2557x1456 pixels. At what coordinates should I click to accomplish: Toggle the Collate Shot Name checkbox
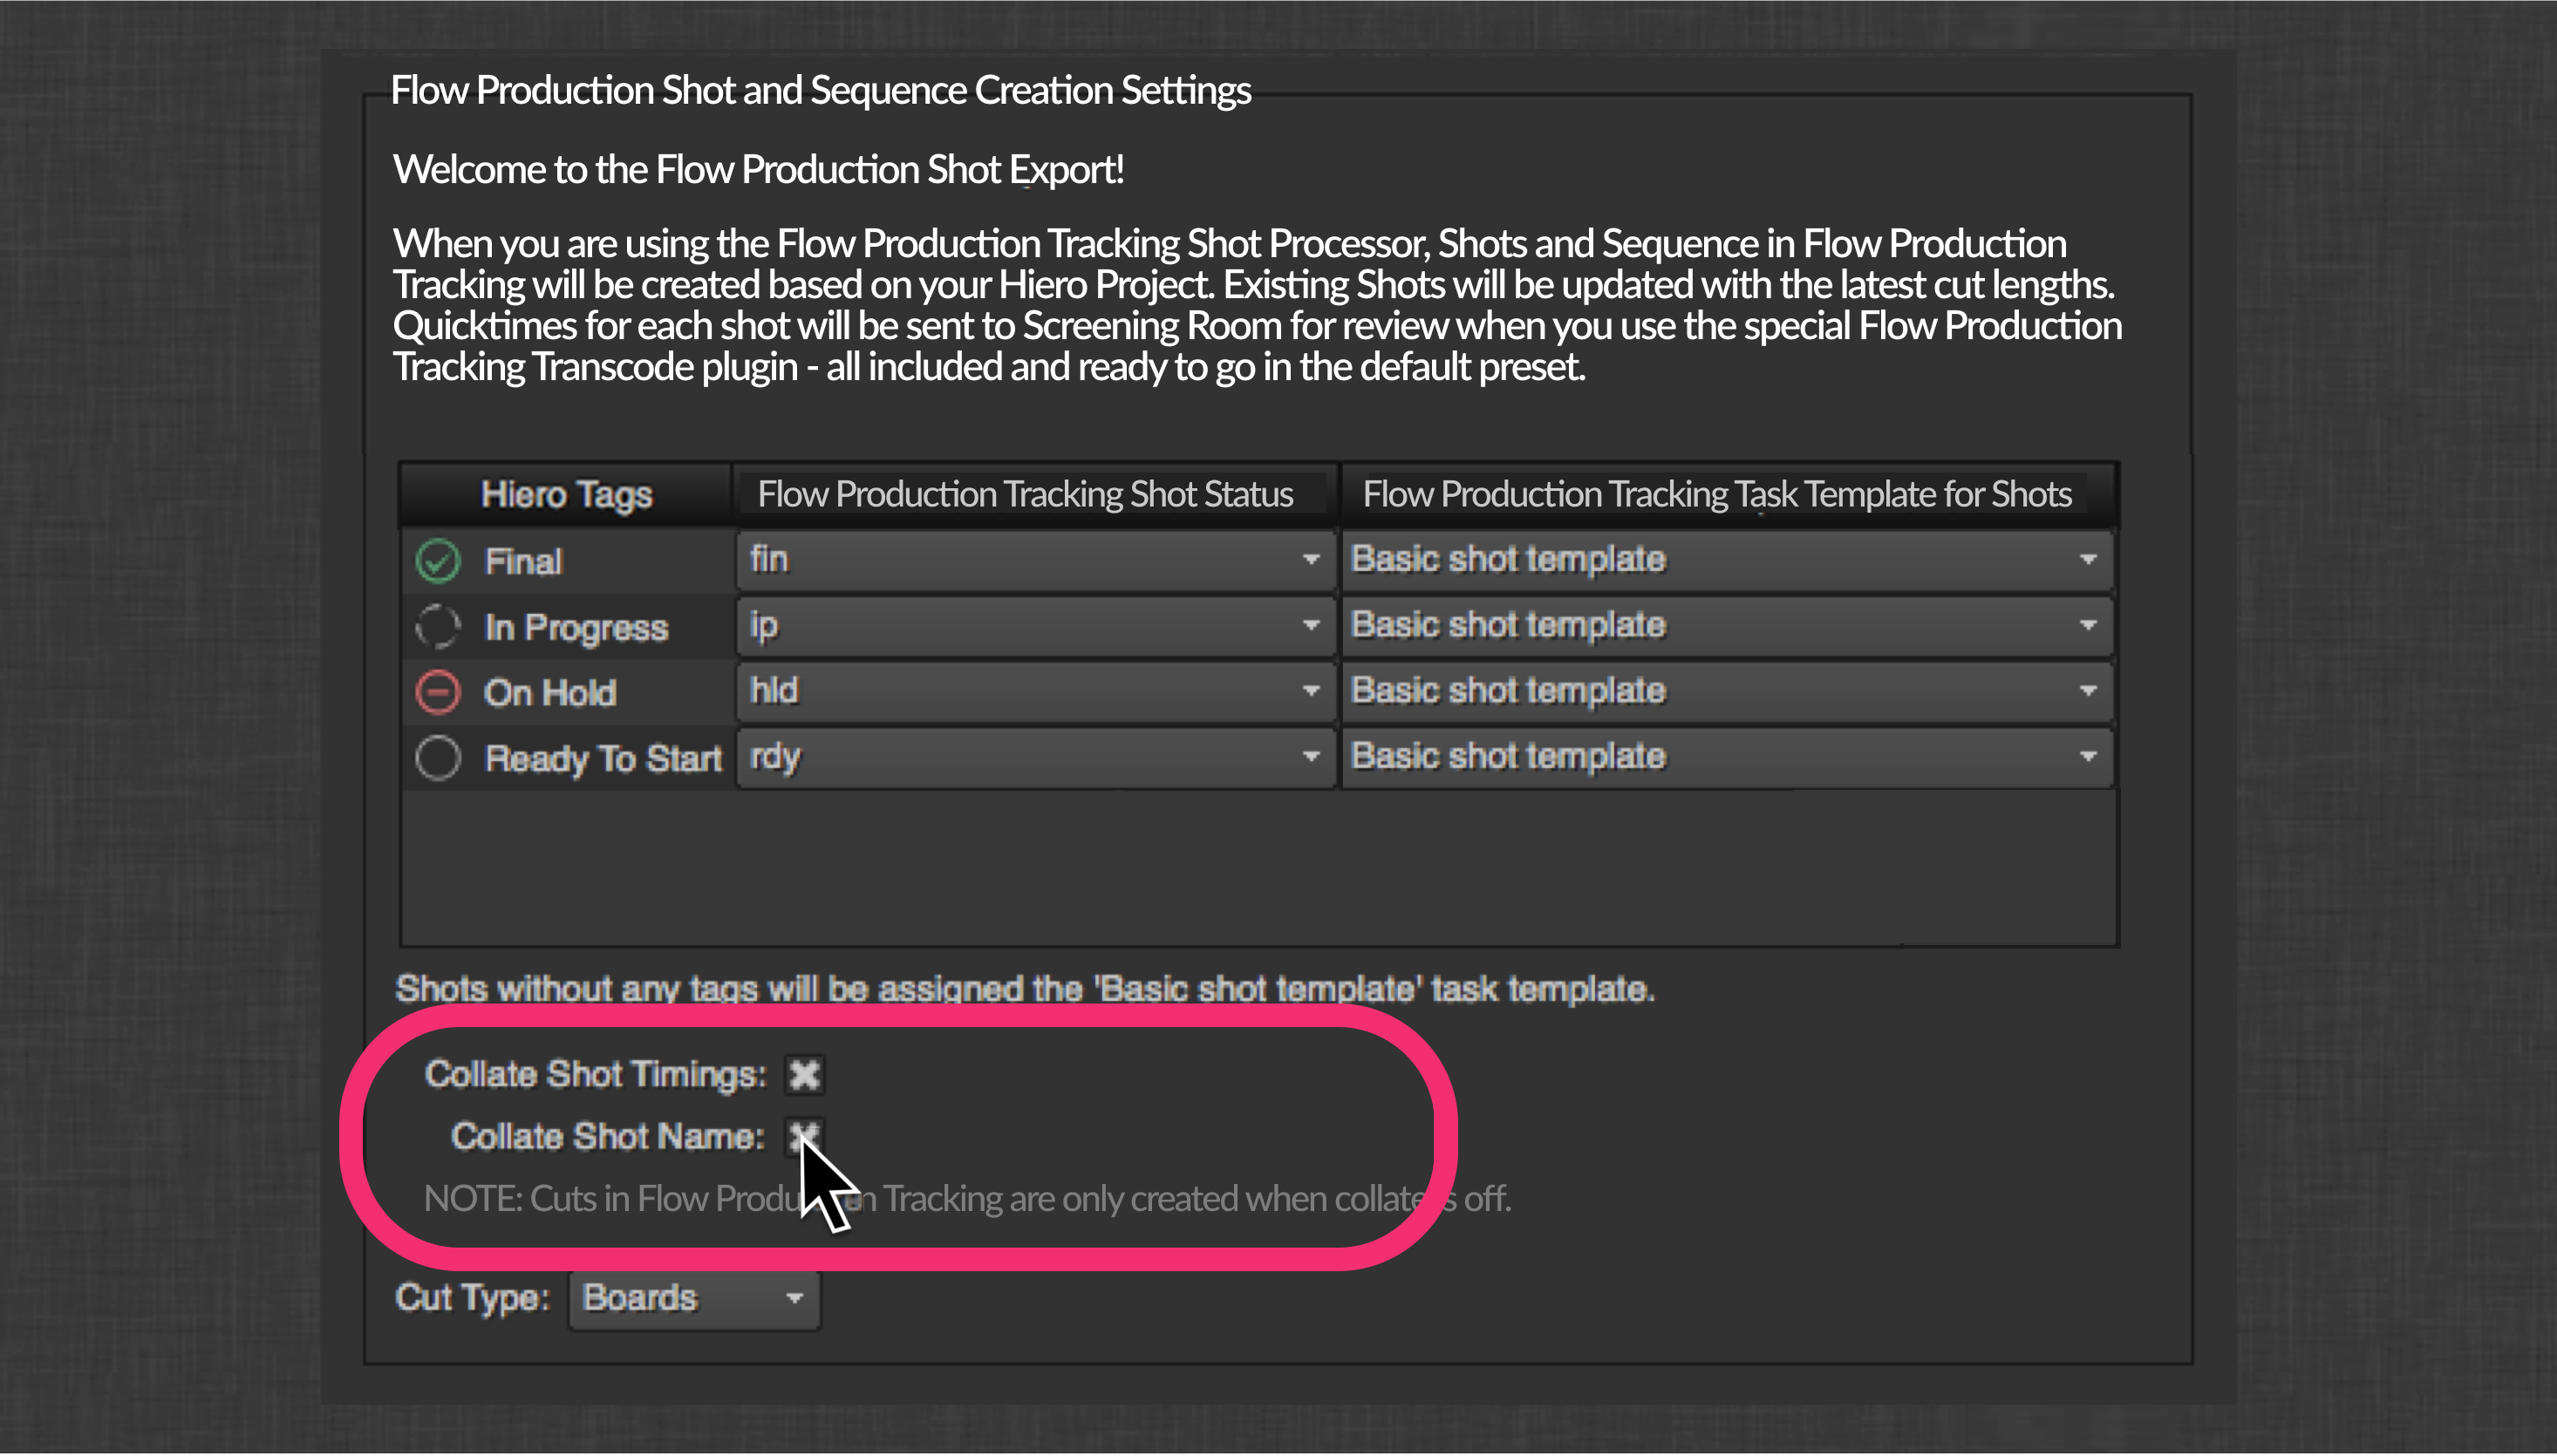[x=804, y=1137]
